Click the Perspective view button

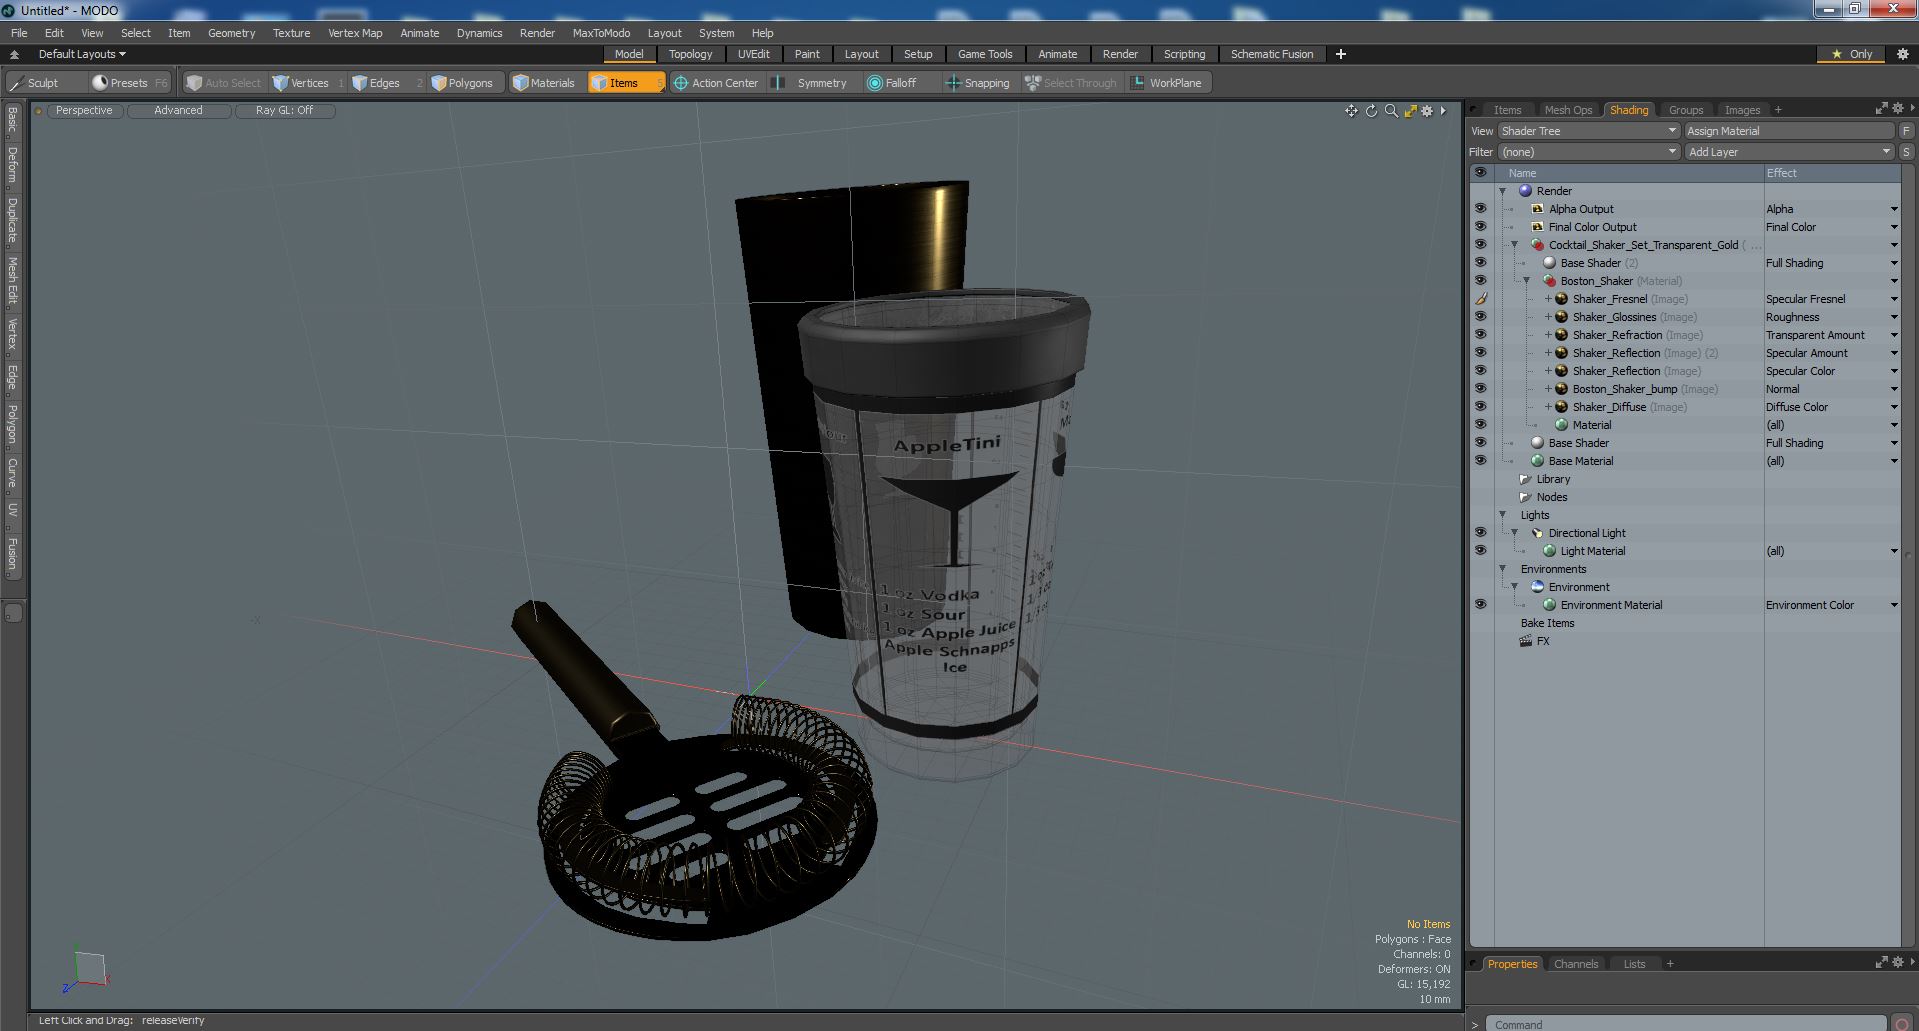coord(84,111)
